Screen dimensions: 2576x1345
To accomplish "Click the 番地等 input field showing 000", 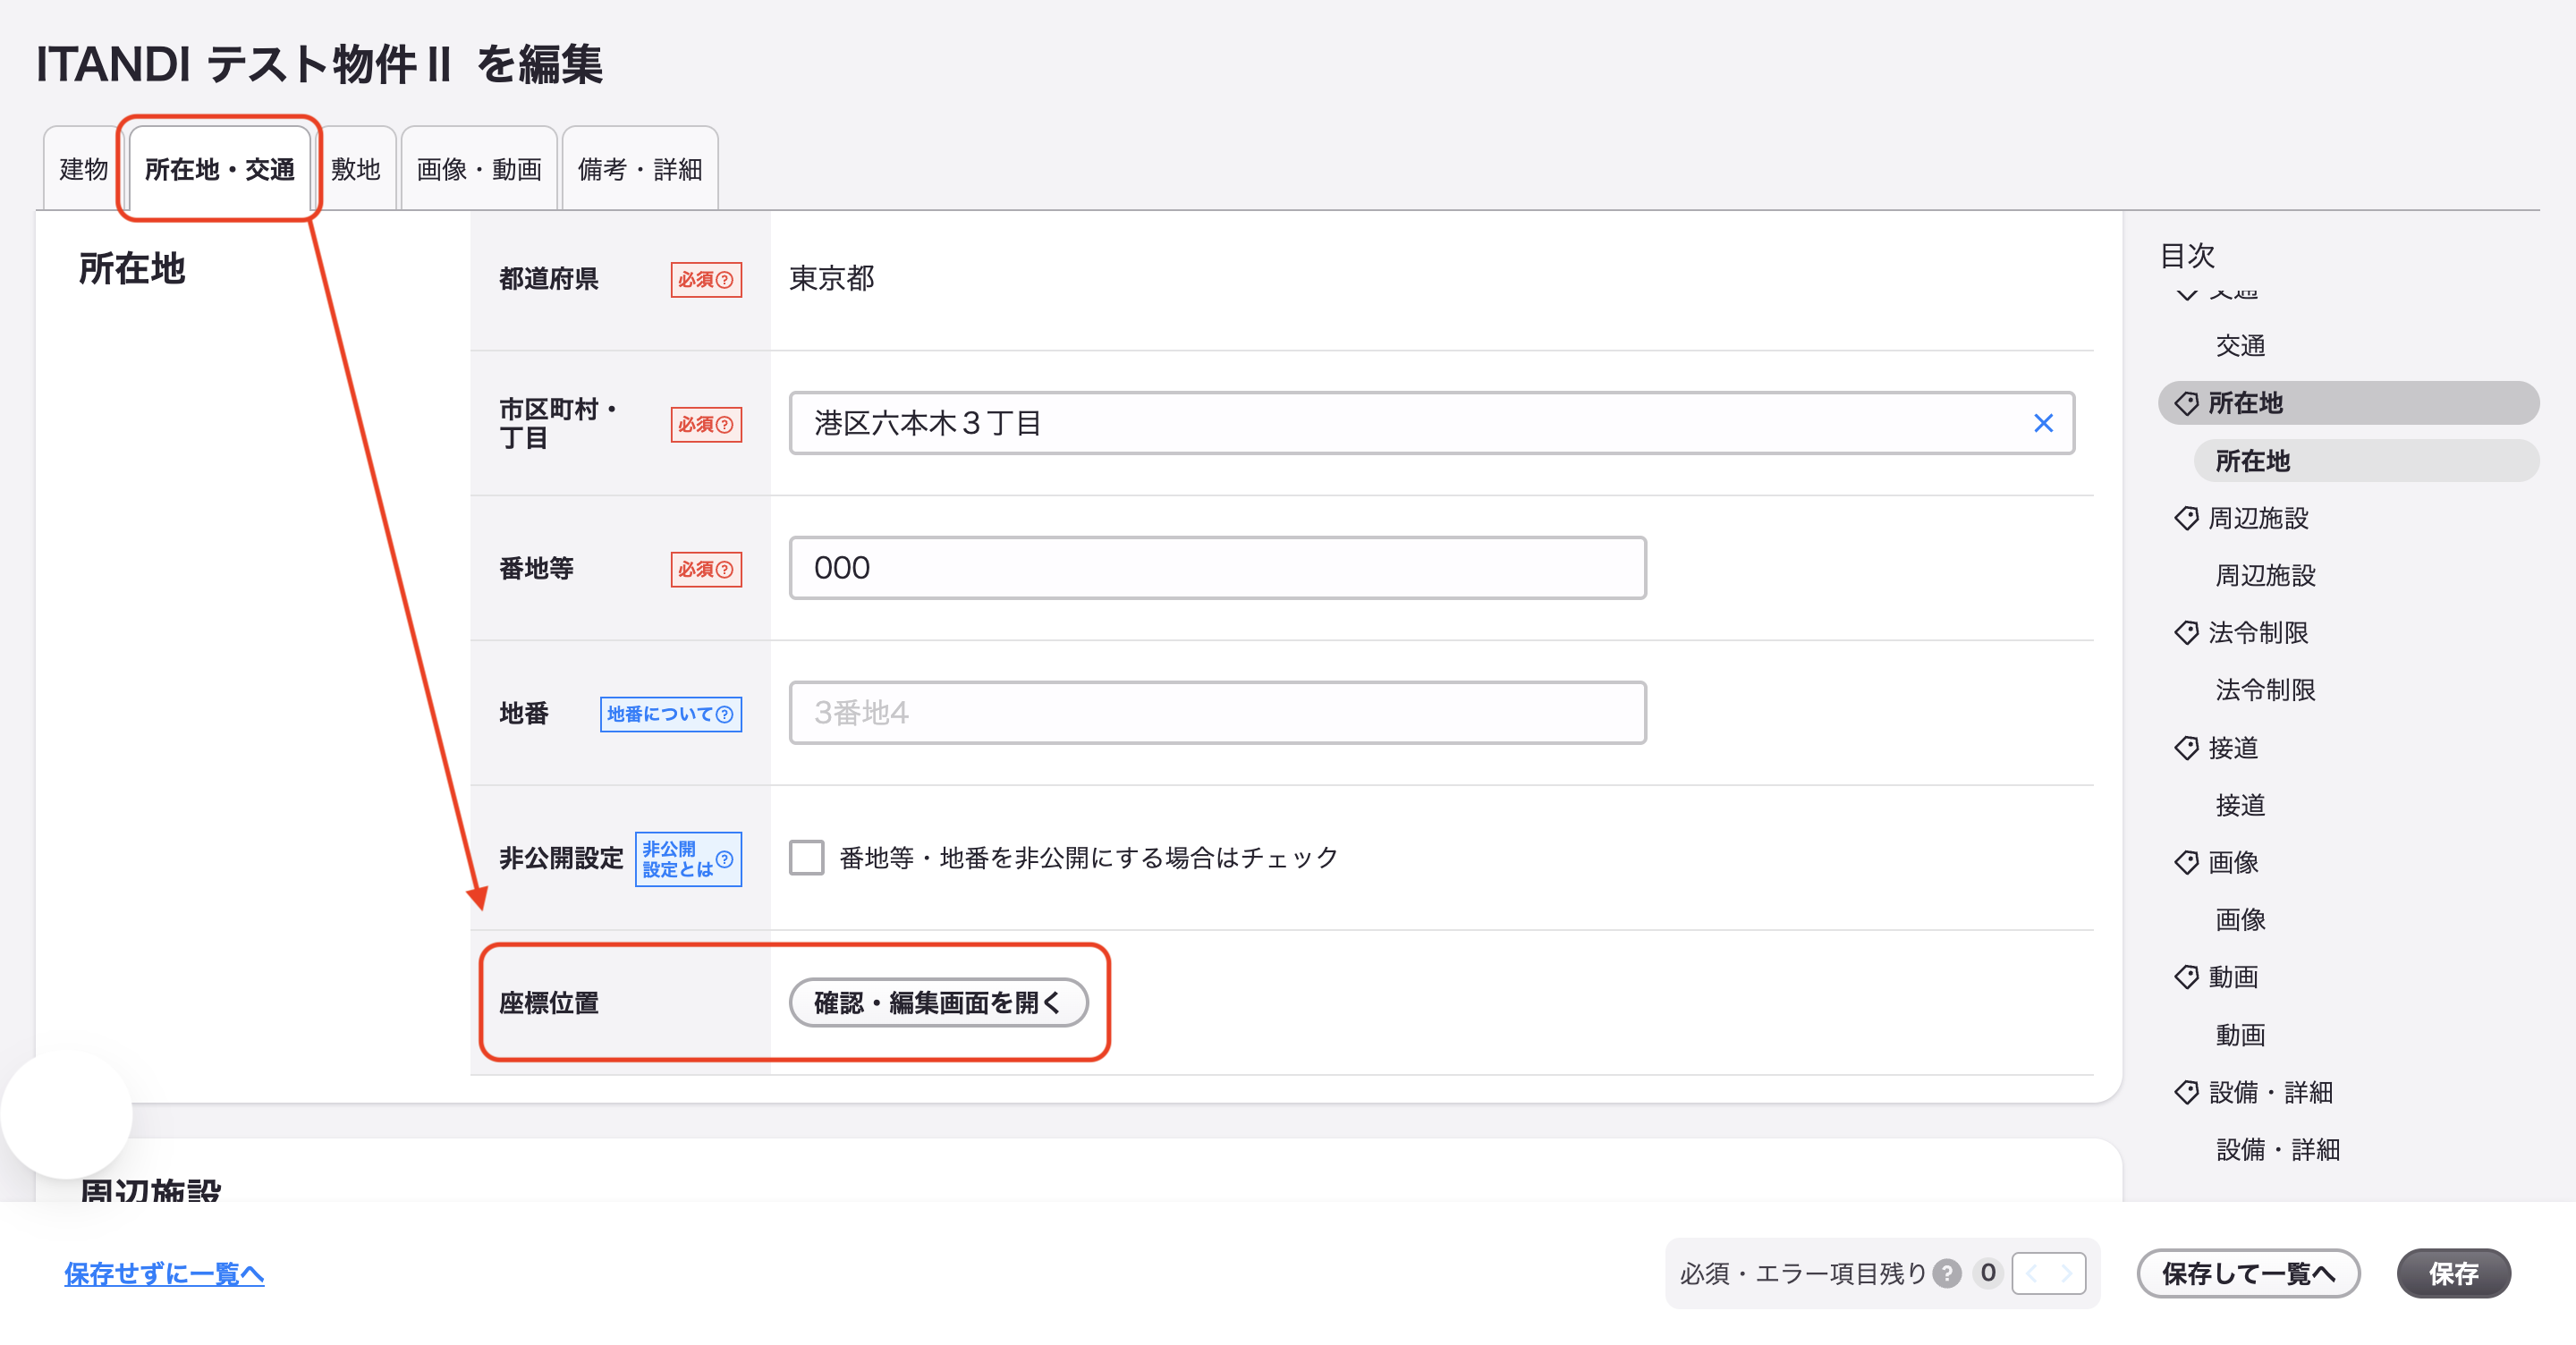I will coord(1218,568).
